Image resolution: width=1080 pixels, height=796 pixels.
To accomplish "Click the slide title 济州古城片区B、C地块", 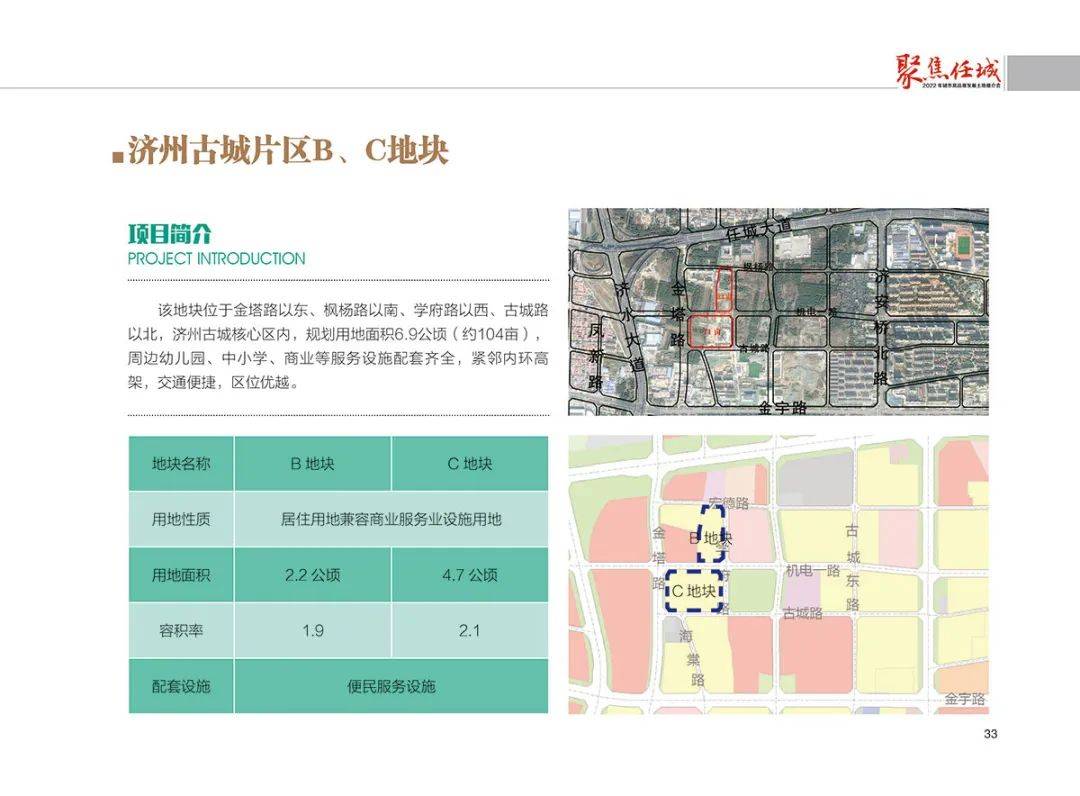I will click(x=288, y=151).
